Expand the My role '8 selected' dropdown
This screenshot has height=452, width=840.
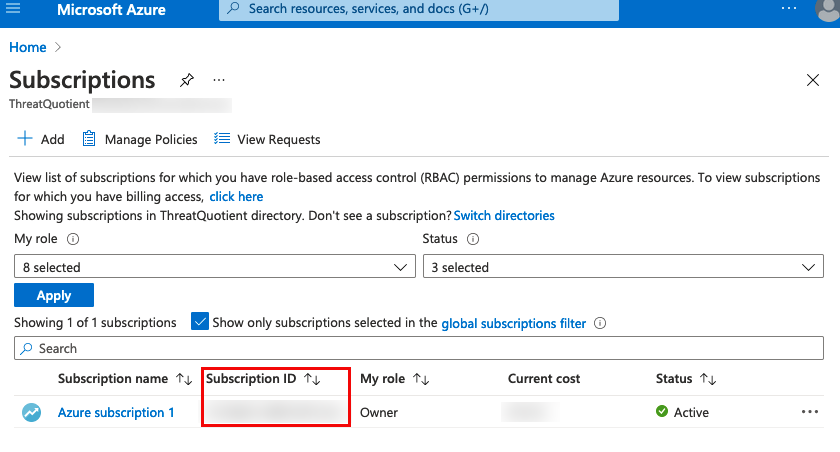215,266
